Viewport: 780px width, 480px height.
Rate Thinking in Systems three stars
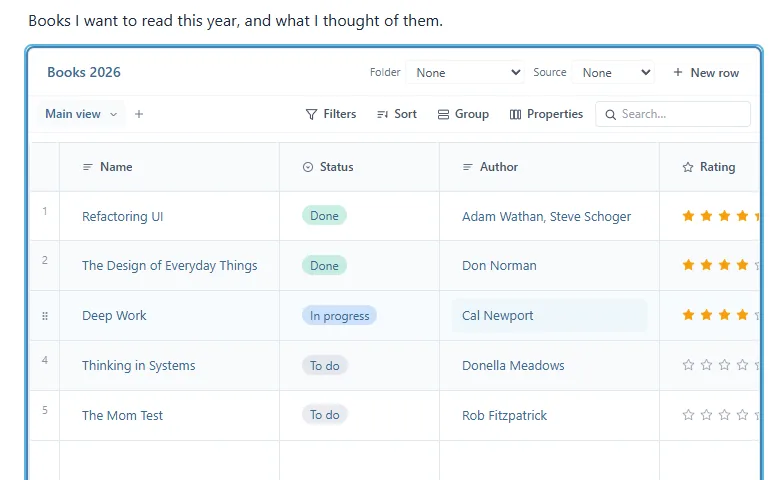click(724, 365)
